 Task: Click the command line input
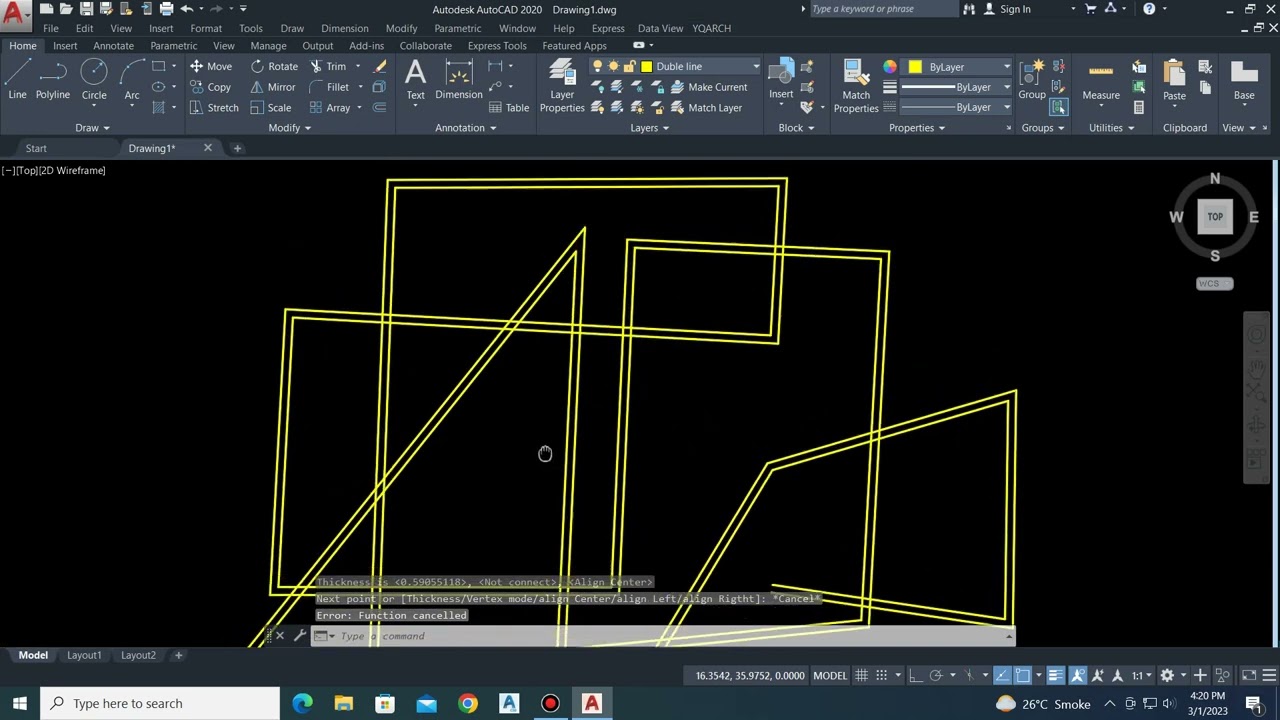(670, 636)
